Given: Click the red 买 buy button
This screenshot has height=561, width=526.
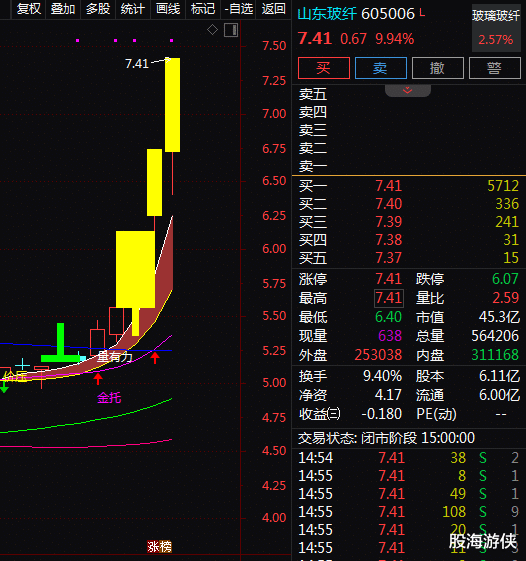Looking at the screenshot, I should 323,68.
